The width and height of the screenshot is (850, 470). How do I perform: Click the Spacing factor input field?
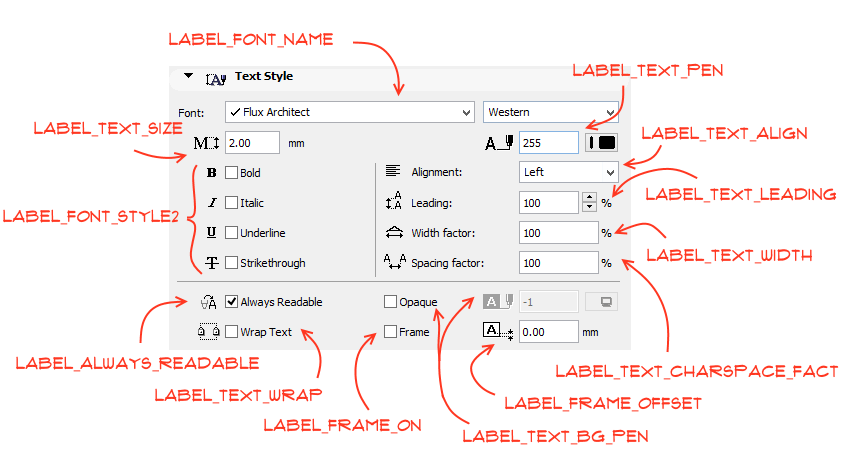(x=558, y=263)
